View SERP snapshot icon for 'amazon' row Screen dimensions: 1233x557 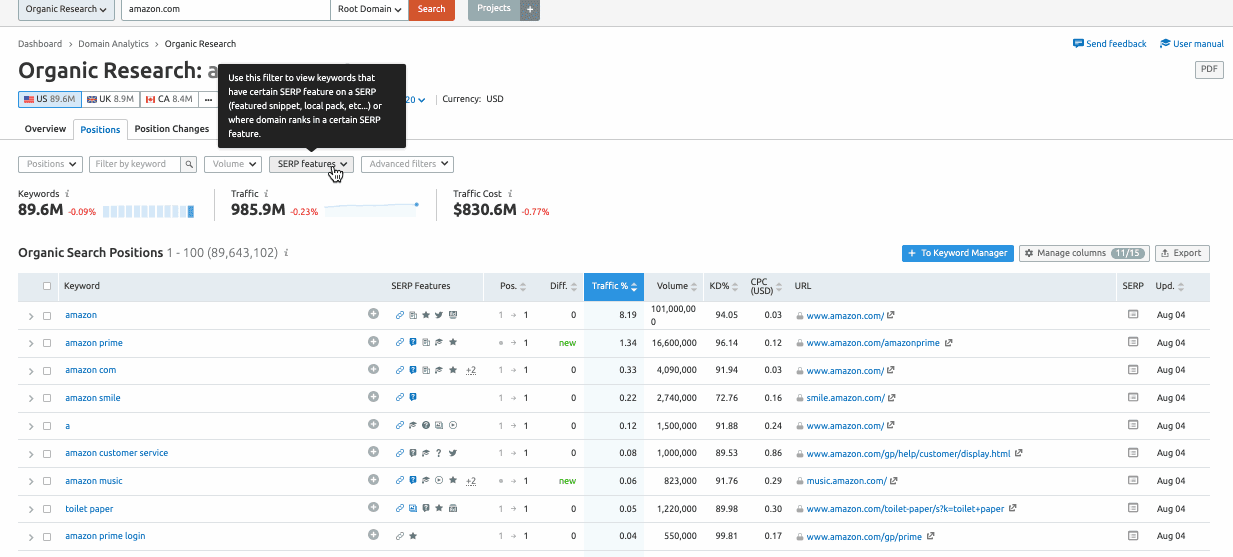pyautogui.click(x=1133, y=314)
